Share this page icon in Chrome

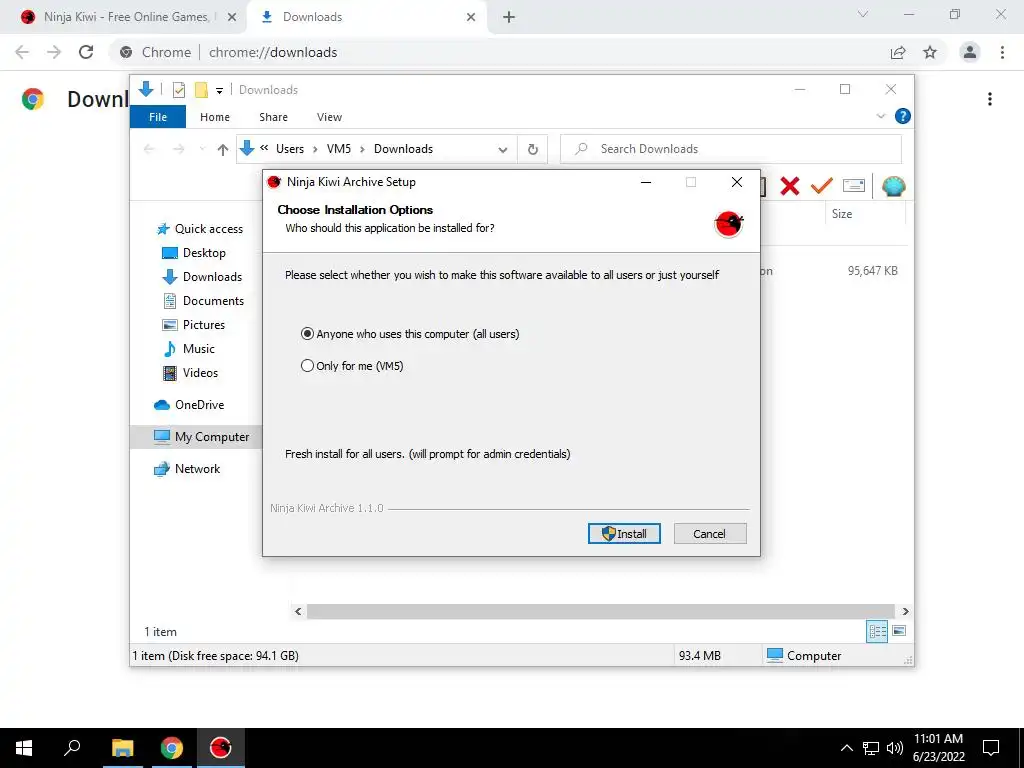pyautogui.click(x=898, y=52)
